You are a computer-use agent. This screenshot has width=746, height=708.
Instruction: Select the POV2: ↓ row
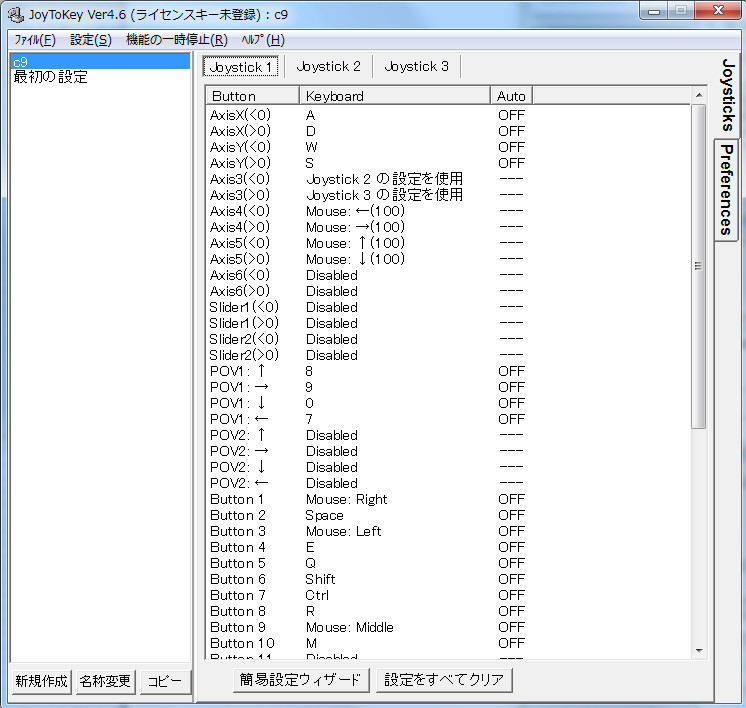coord(449,467)
